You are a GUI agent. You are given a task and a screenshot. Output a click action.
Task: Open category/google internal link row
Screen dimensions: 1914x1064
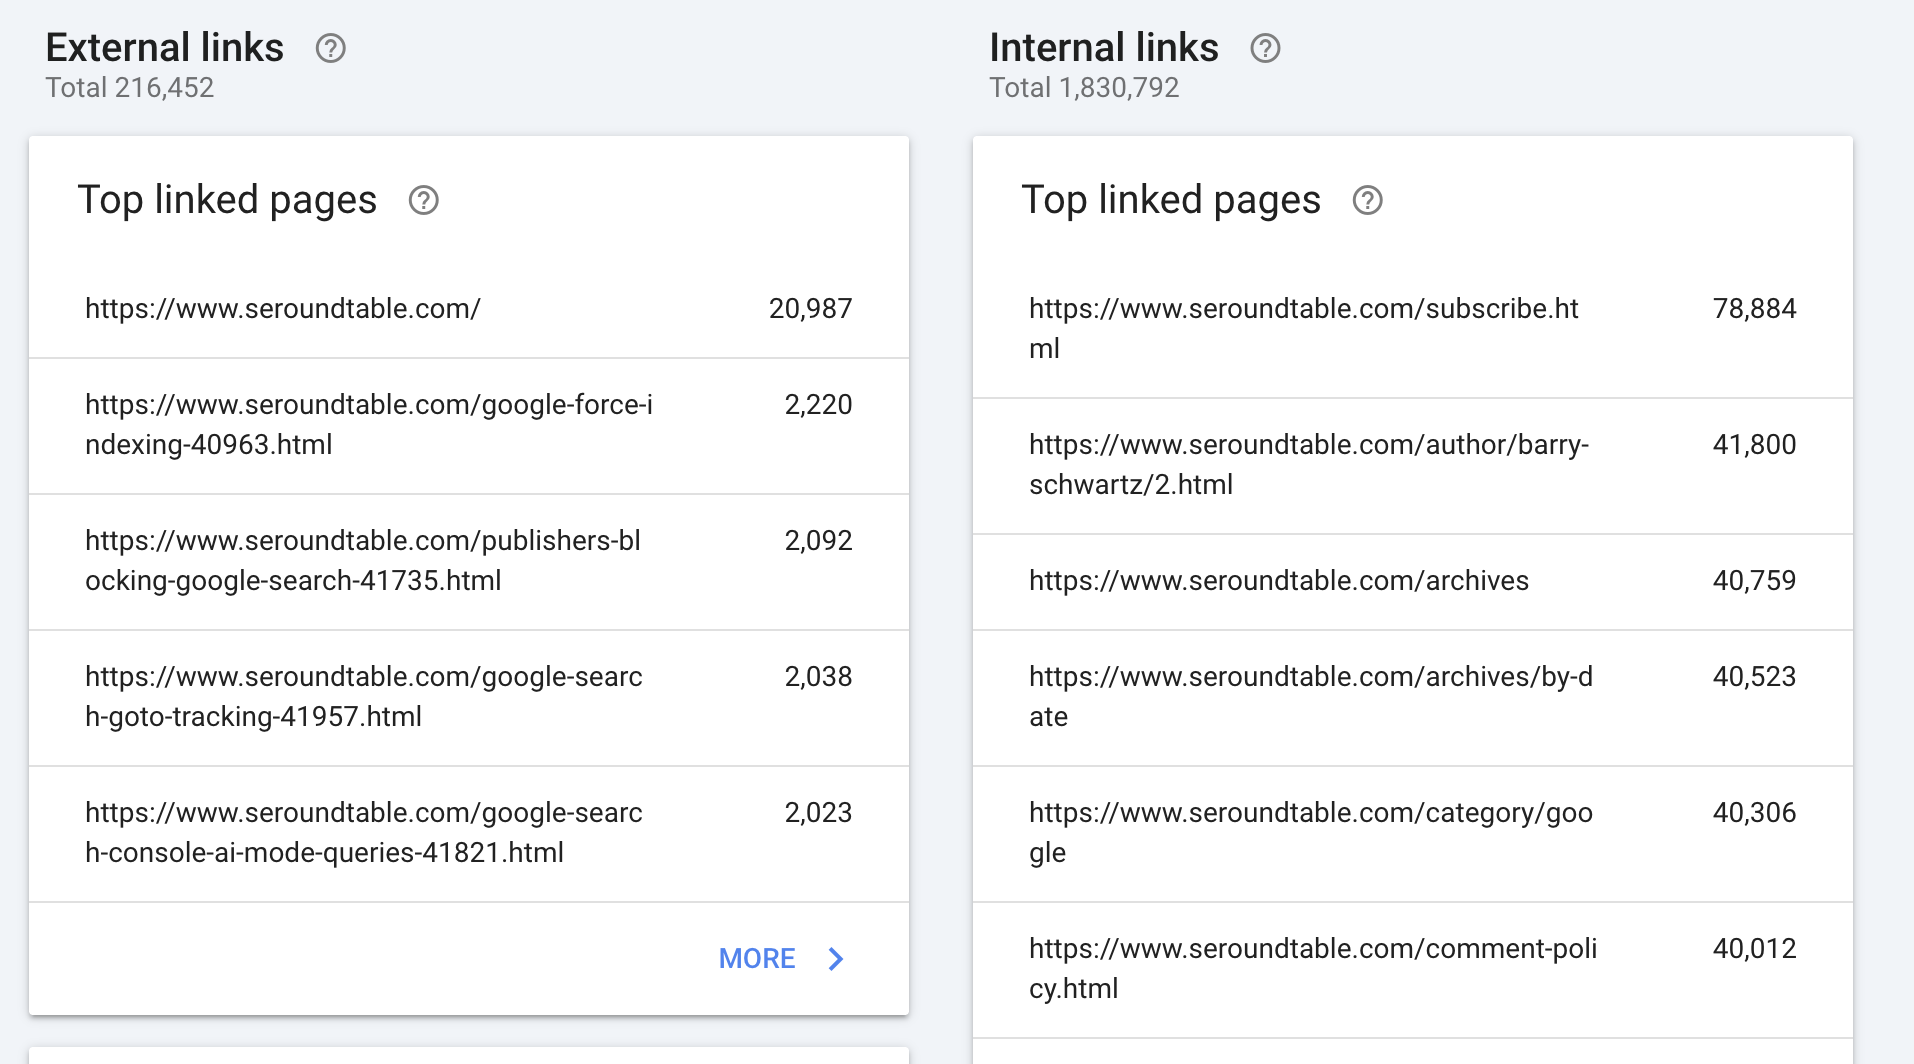pos(1413,834)
